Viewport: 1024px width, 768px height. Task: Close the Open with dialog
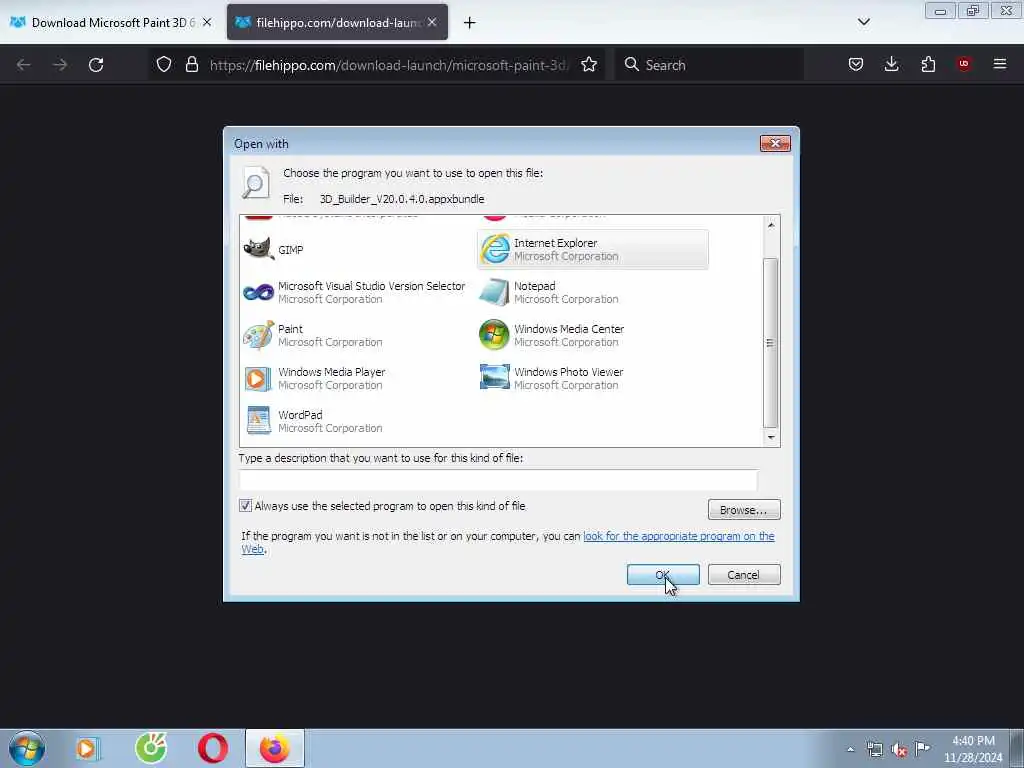pyautogui.click(x=775, y=143)
